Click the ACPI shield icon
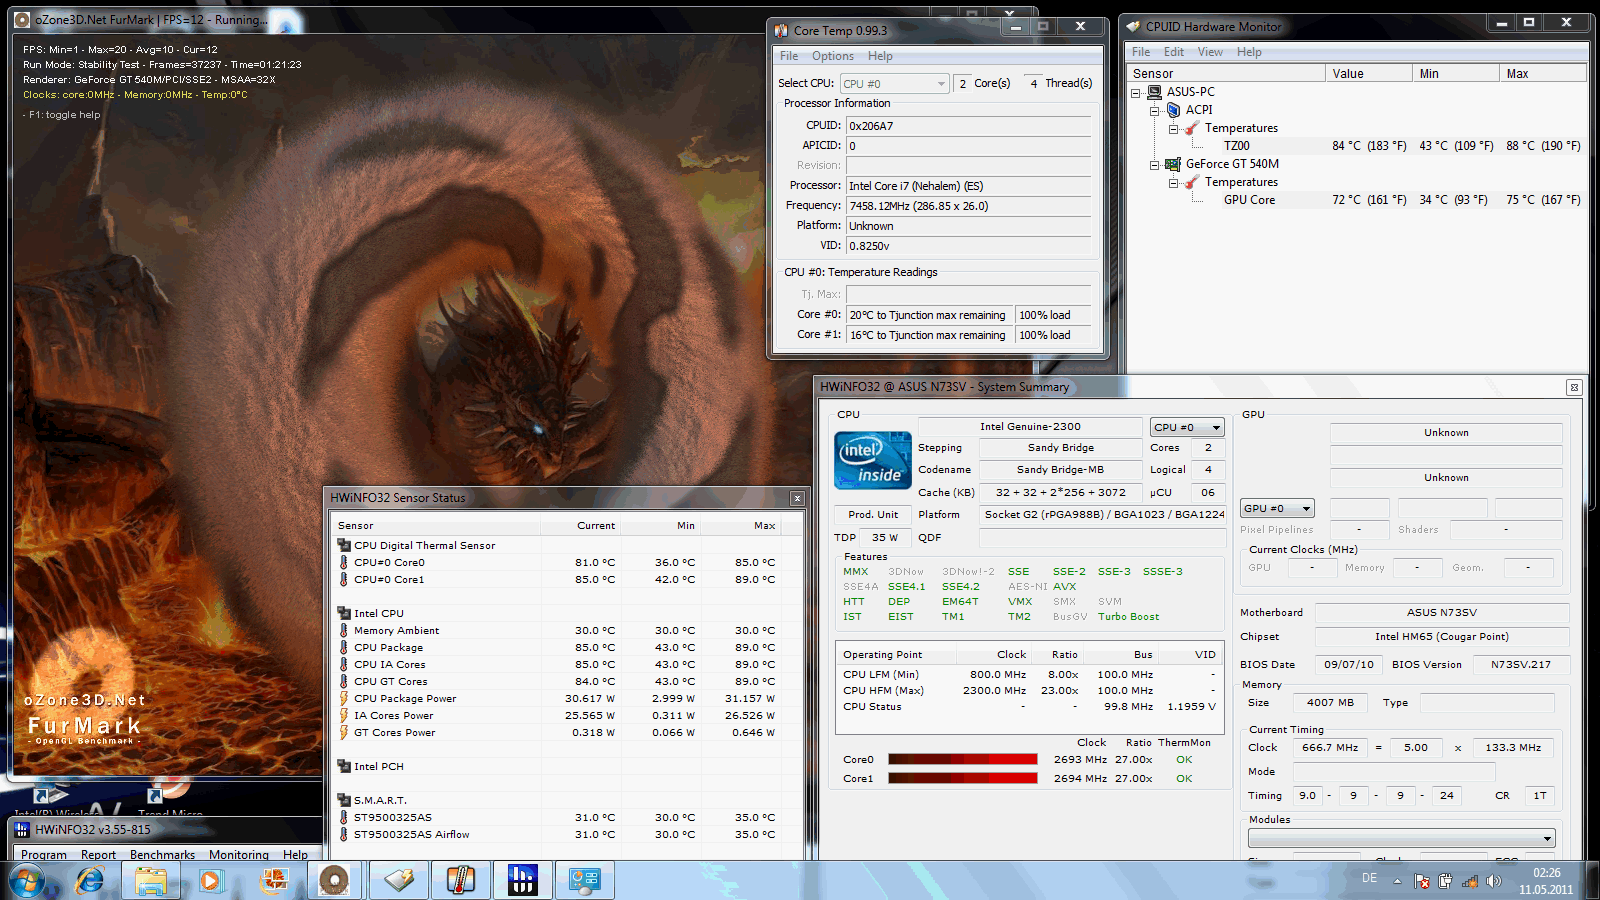1600x900 pixels. point(1174,110)
